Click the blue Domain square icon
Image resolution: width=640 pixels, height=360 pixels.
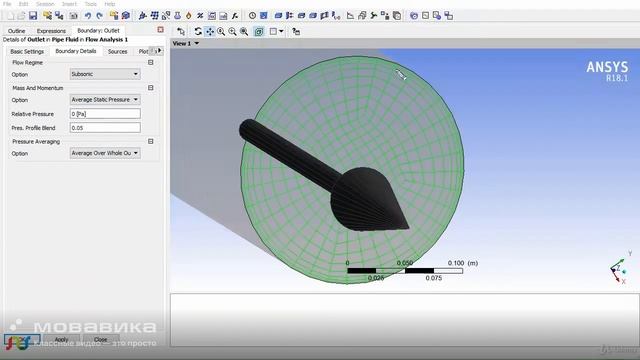264,16
